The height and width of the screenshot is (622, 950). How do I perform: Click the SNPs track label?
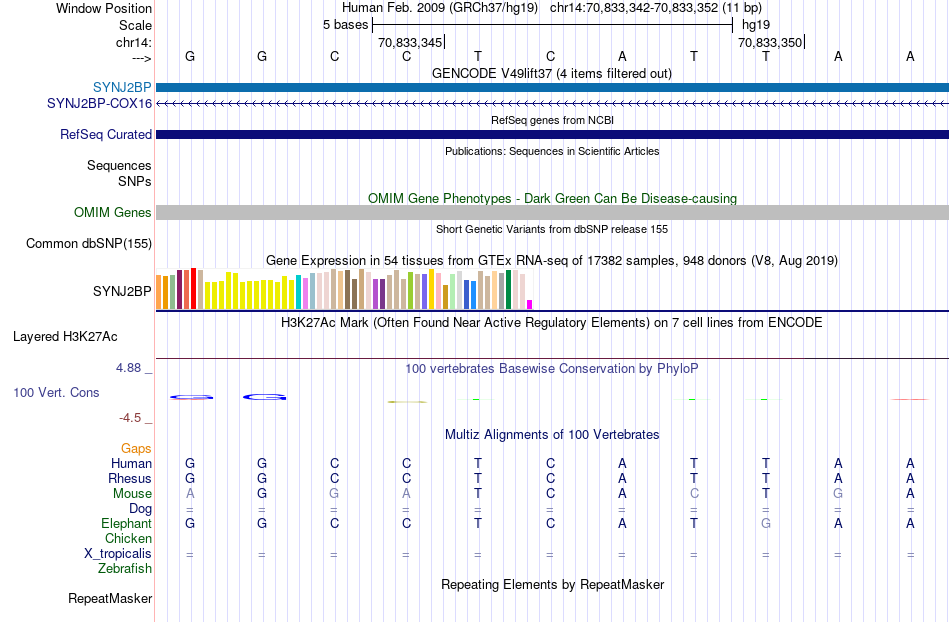point(135,181)
